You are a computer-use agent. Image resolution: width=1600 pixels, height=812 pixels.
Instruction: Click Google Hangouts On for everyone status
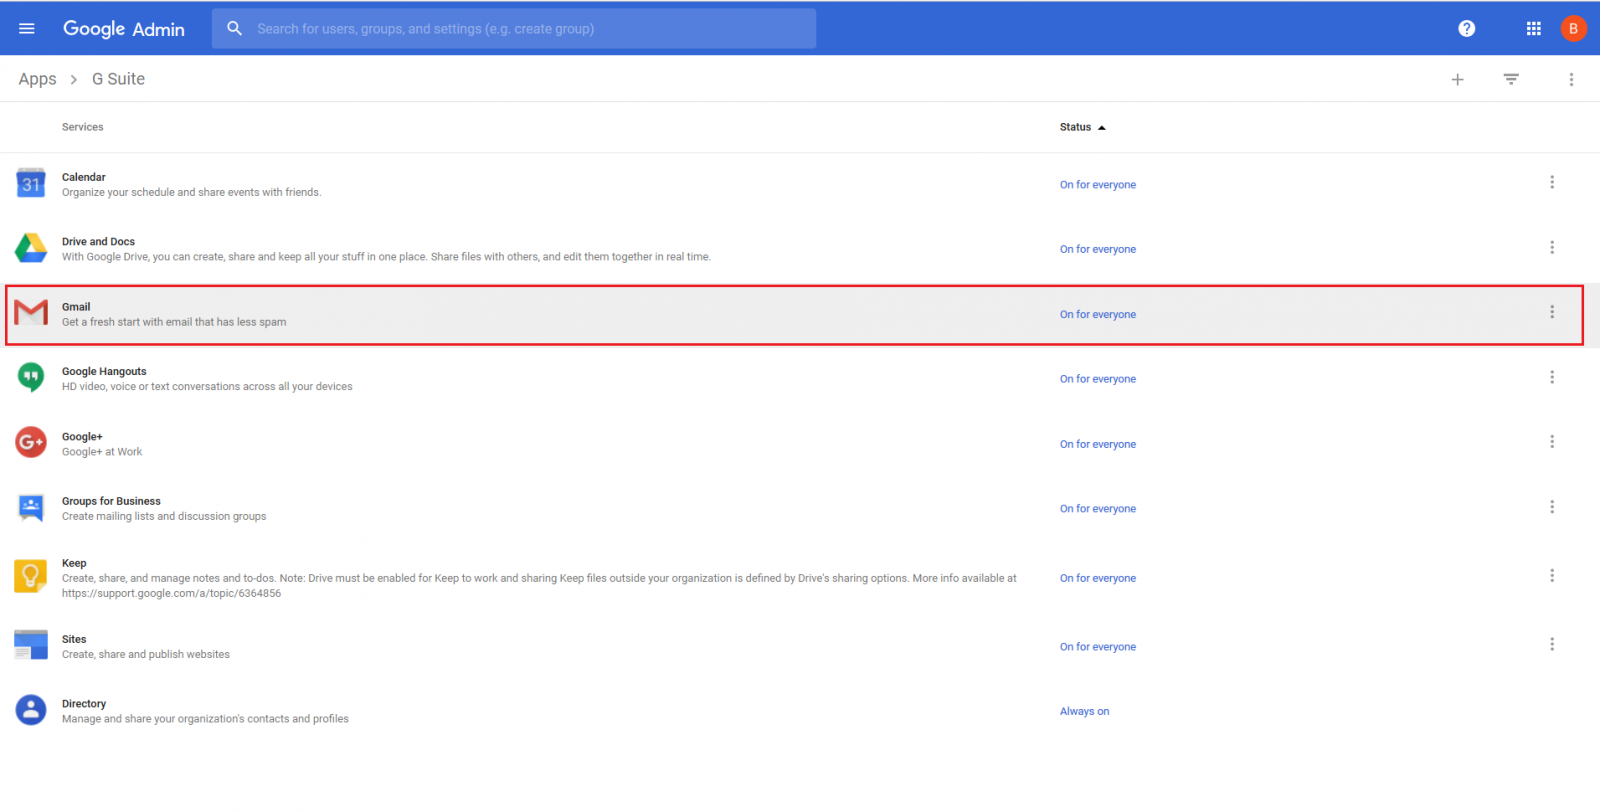(x=1098, y=379)
